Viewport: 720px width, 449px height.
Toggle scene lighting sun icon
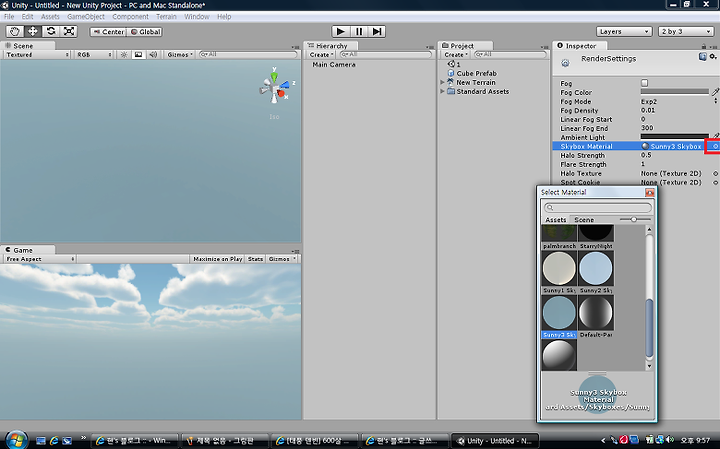point(124,55)
